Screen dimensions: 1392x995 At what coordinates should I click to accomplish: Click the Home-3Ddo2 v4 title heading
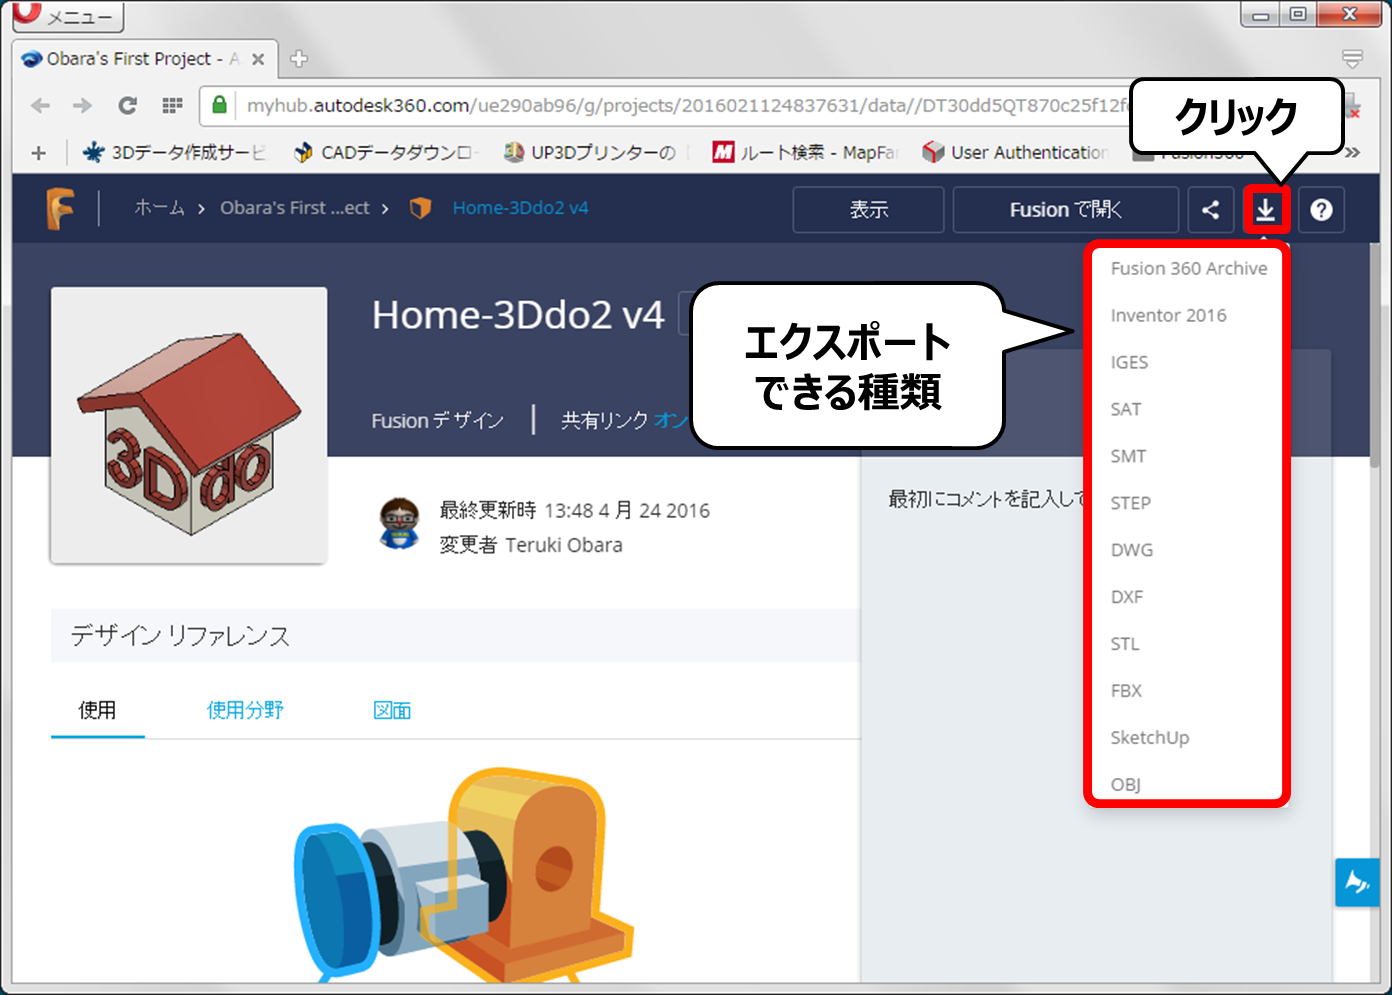[518, 315]
